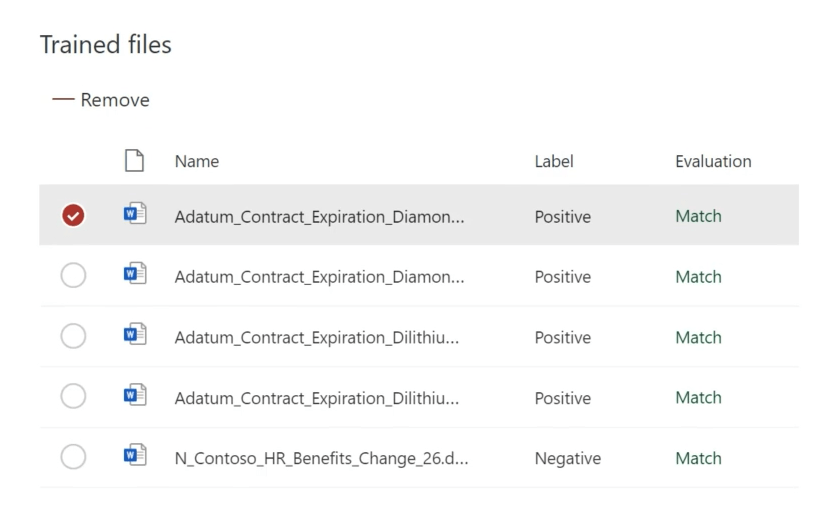Viewport: 816px width, 513px height.
Task: Click the Word icon of the first Dilithiu file
Action: [x=135, y=334]
